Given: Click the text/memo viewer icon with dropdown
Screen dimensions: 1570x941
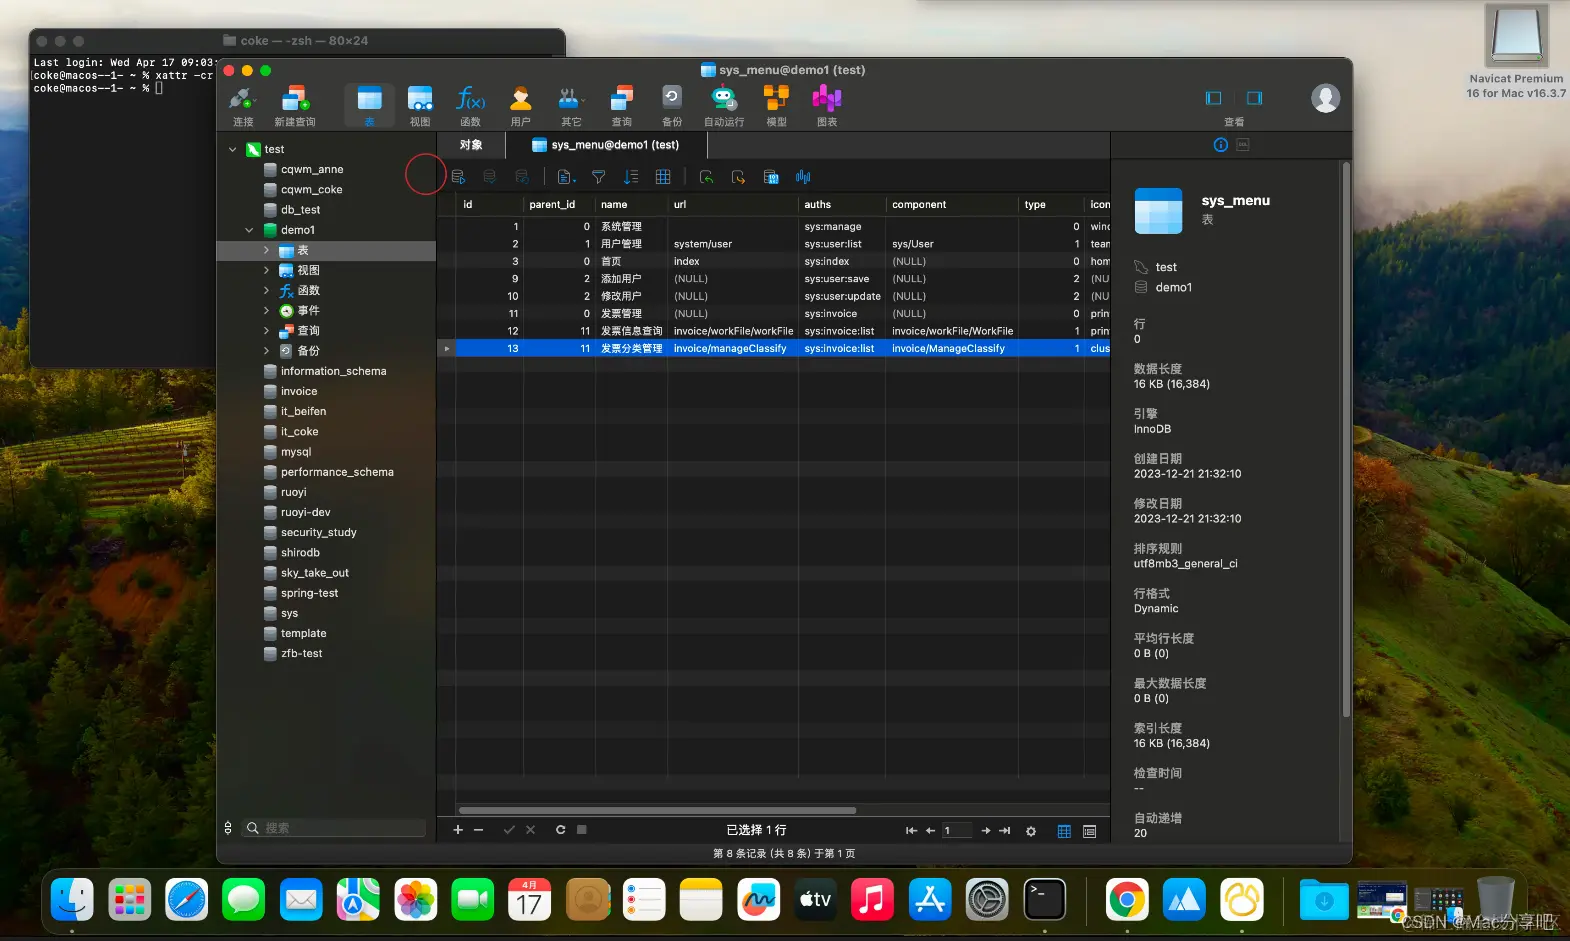Looking at the screenshot, I should [566, 177].
